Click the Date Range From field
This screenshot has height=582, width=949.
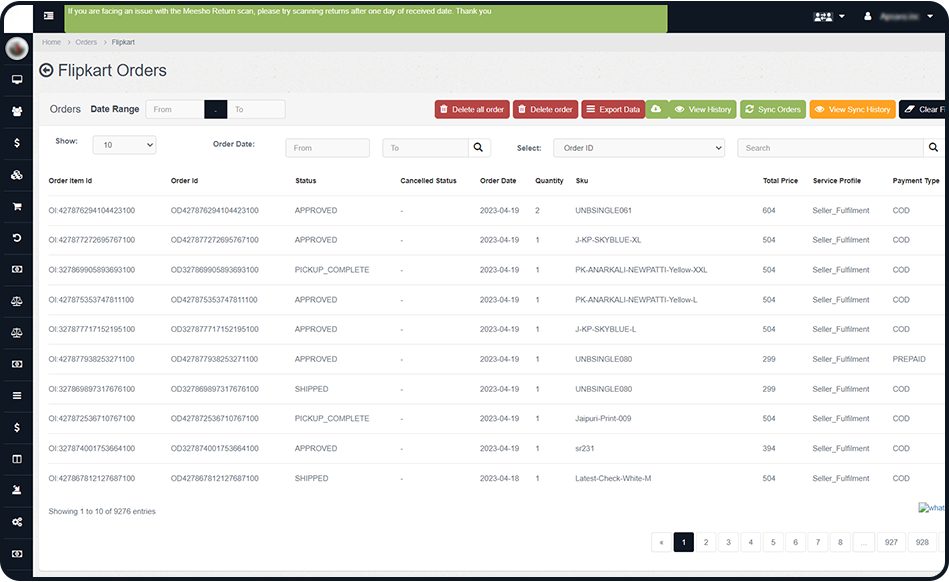coord(176,109)
